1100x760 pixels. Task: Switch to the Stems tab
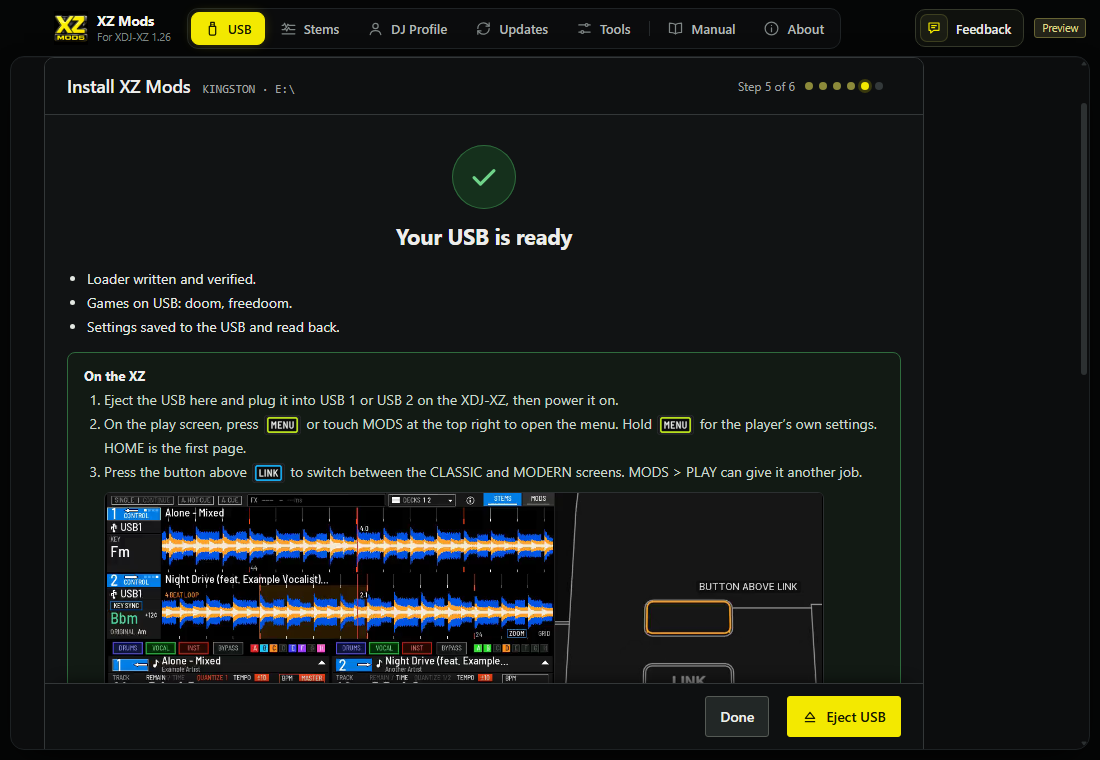click(x=310, y=29)
